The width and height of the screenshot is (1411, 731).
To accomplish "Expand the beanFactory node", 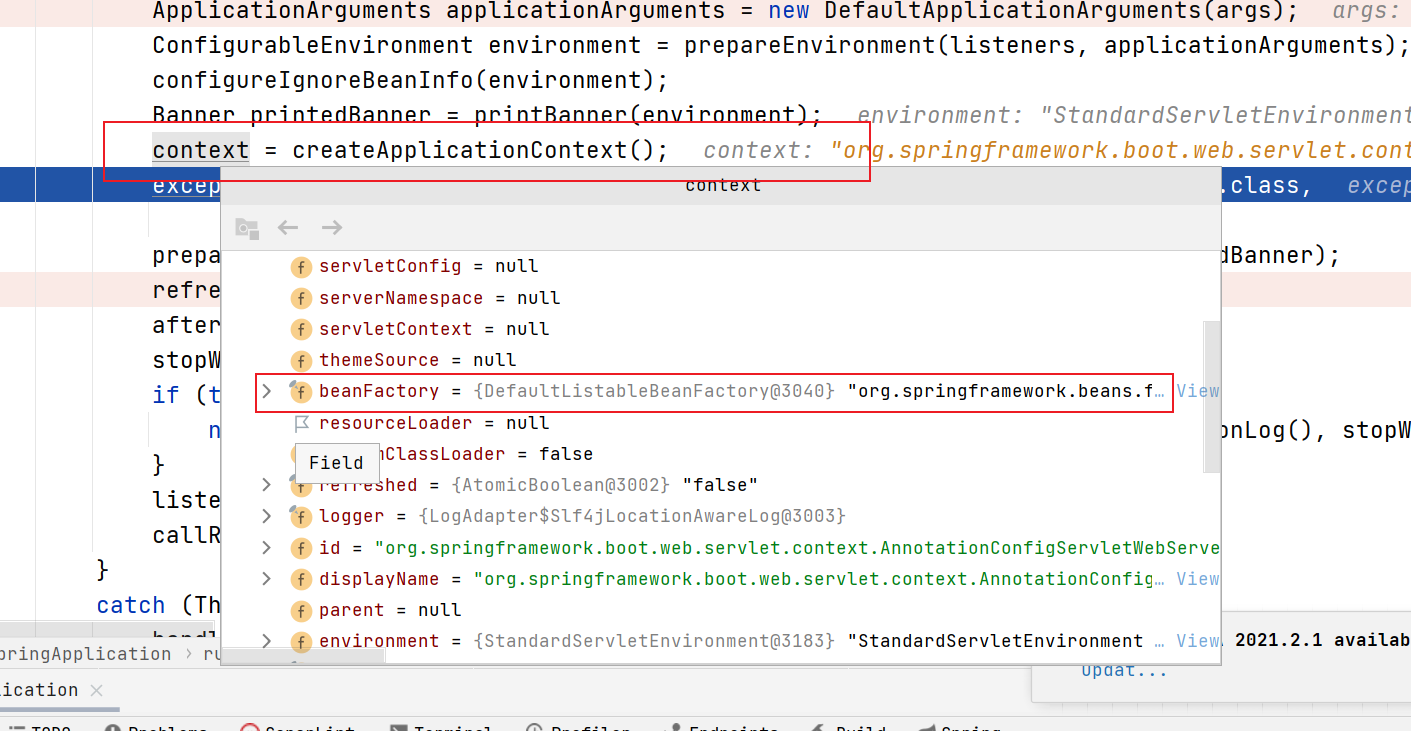I will [x=266, y=391].
